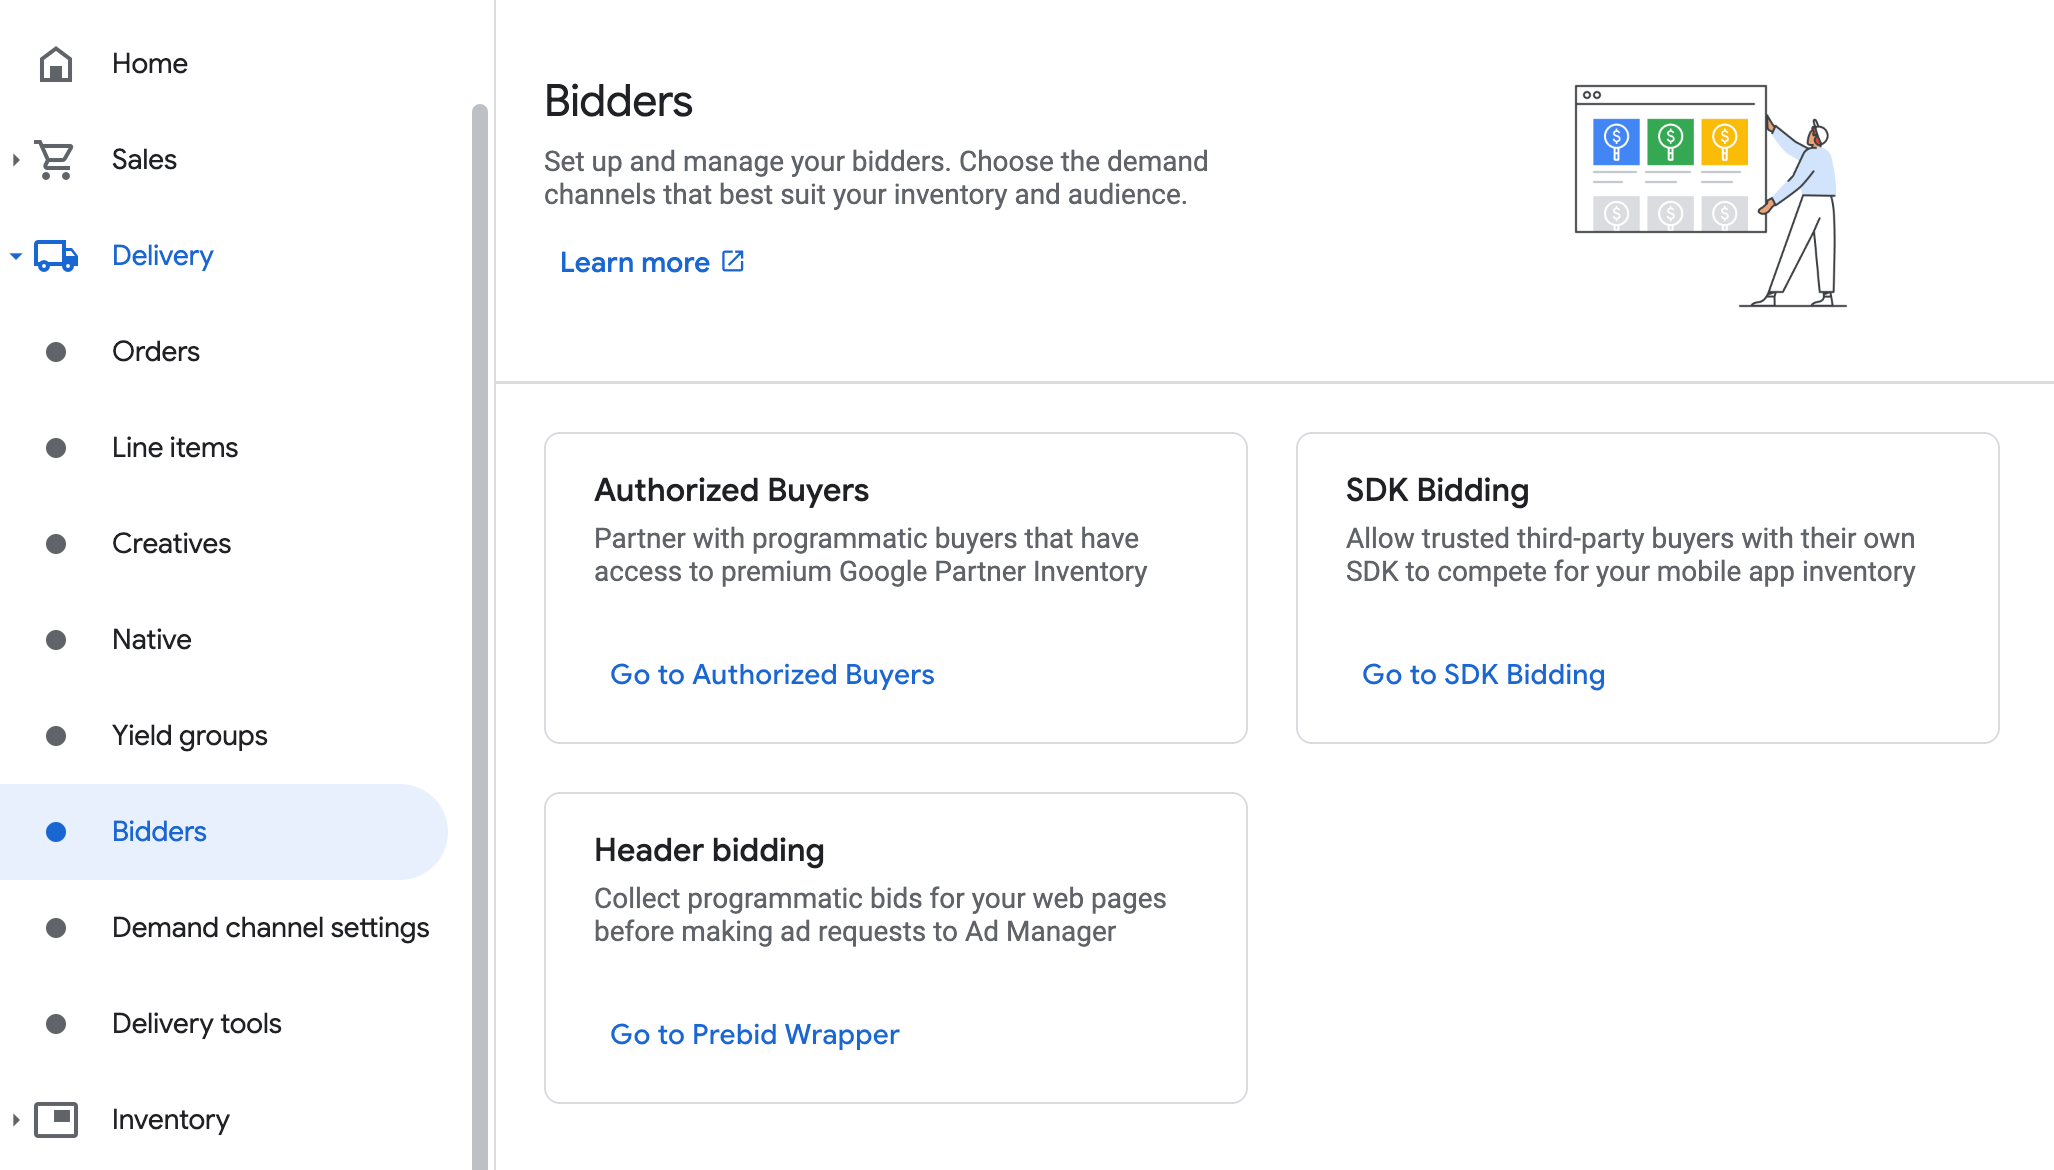Select Creatives menu item
Screen dimensions: 2054x1170
pyautogui.click(x=171, y=544)
